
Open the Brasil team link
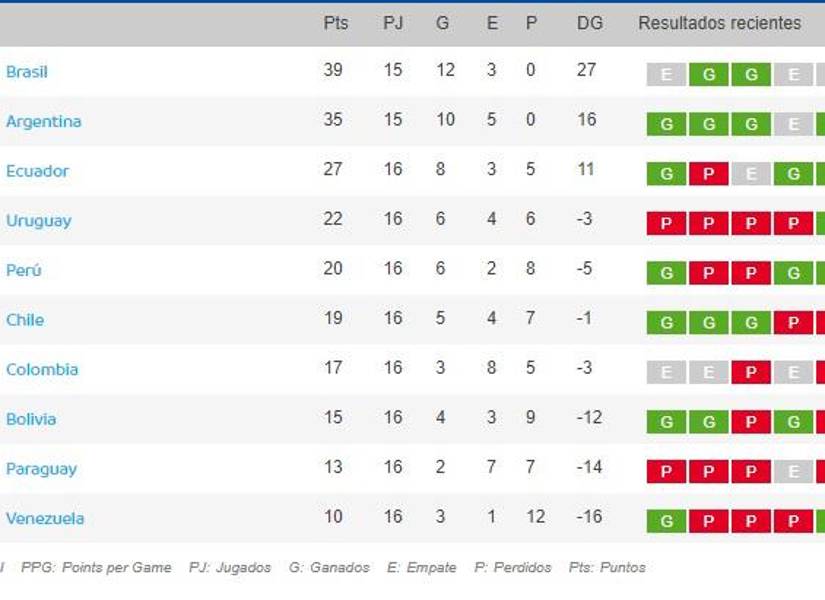27,72
